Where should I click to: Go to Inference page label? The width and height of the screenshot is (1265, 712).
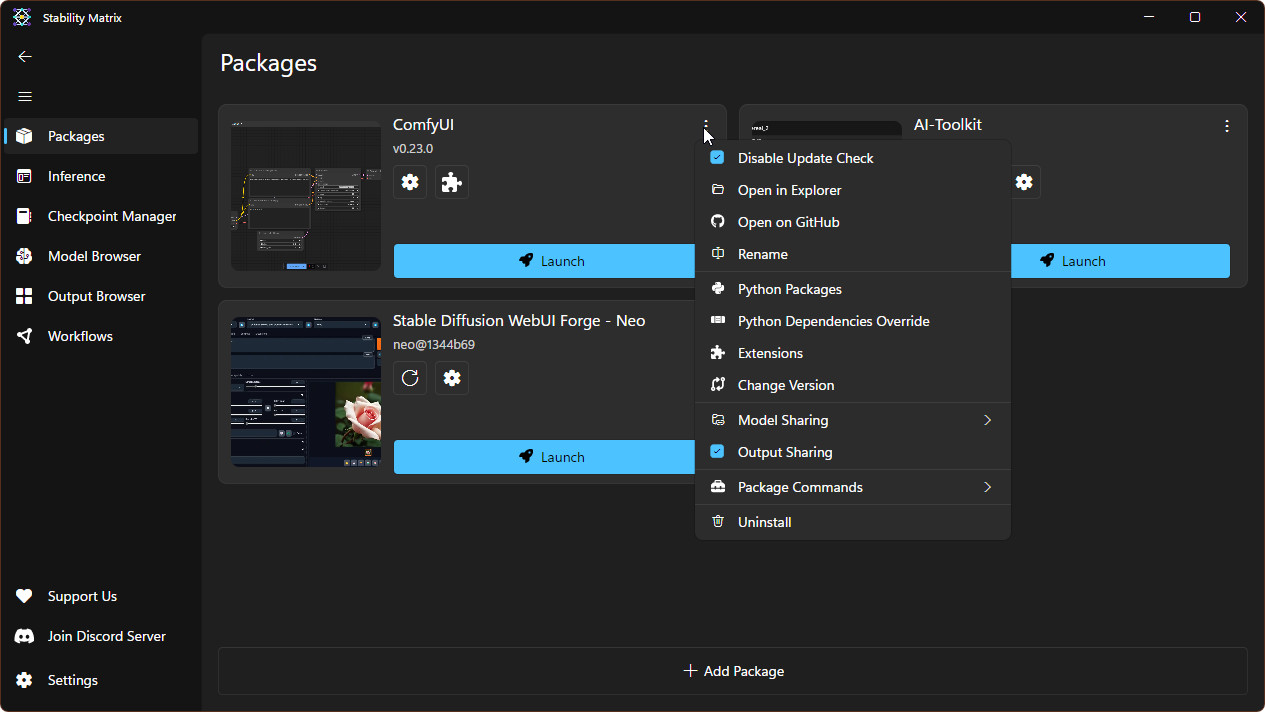click(x=76, y=176)
